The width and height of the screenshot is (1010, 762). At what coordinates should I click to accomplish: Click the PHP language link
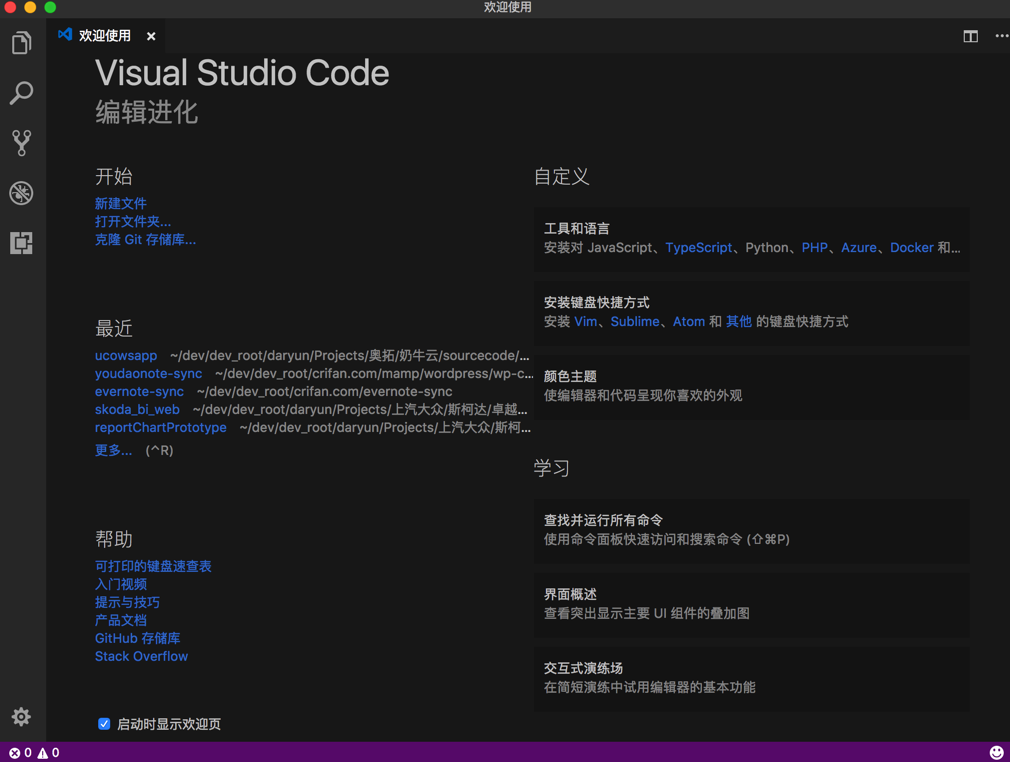click(x=814, y=247)
